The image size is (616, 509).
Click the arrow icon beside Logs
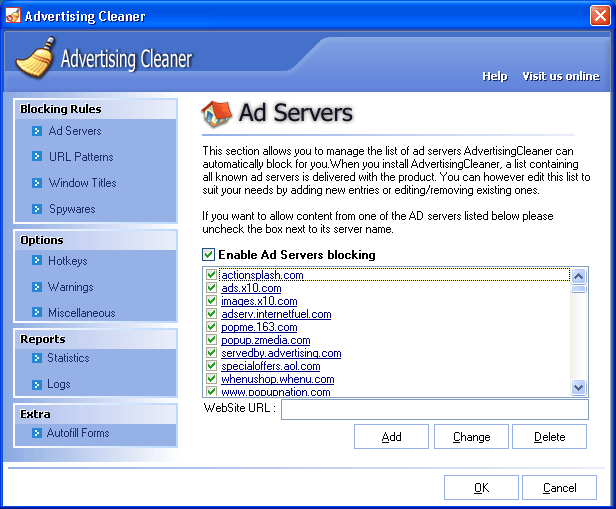click(x=37, y=384)
